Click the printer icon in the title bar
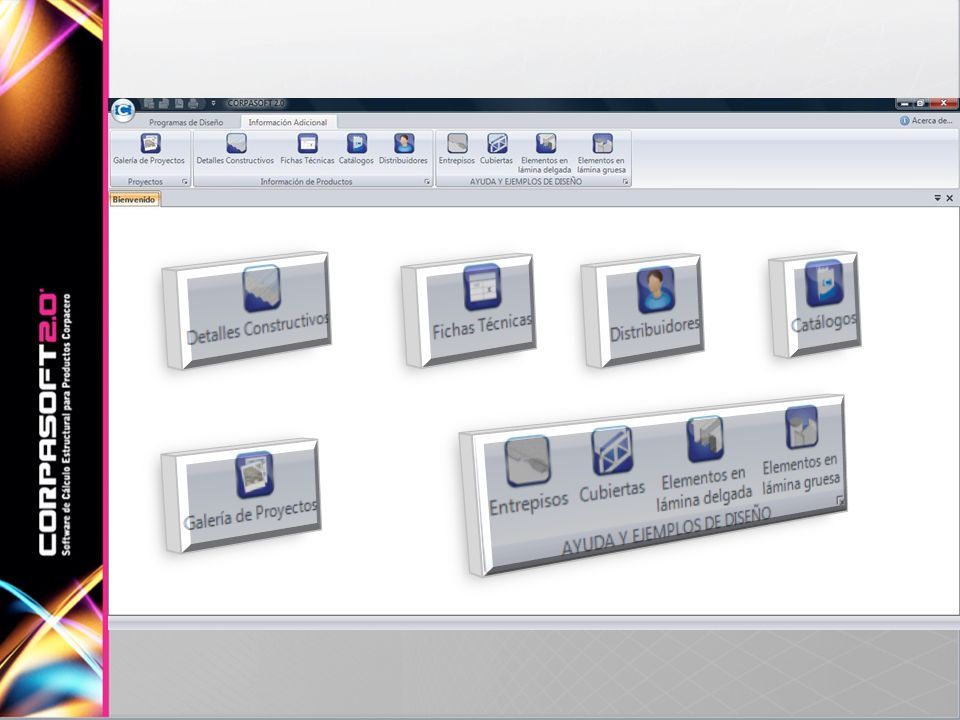Image resolution: width=960 pixels, height=720 pixels. tap(193, 103)
